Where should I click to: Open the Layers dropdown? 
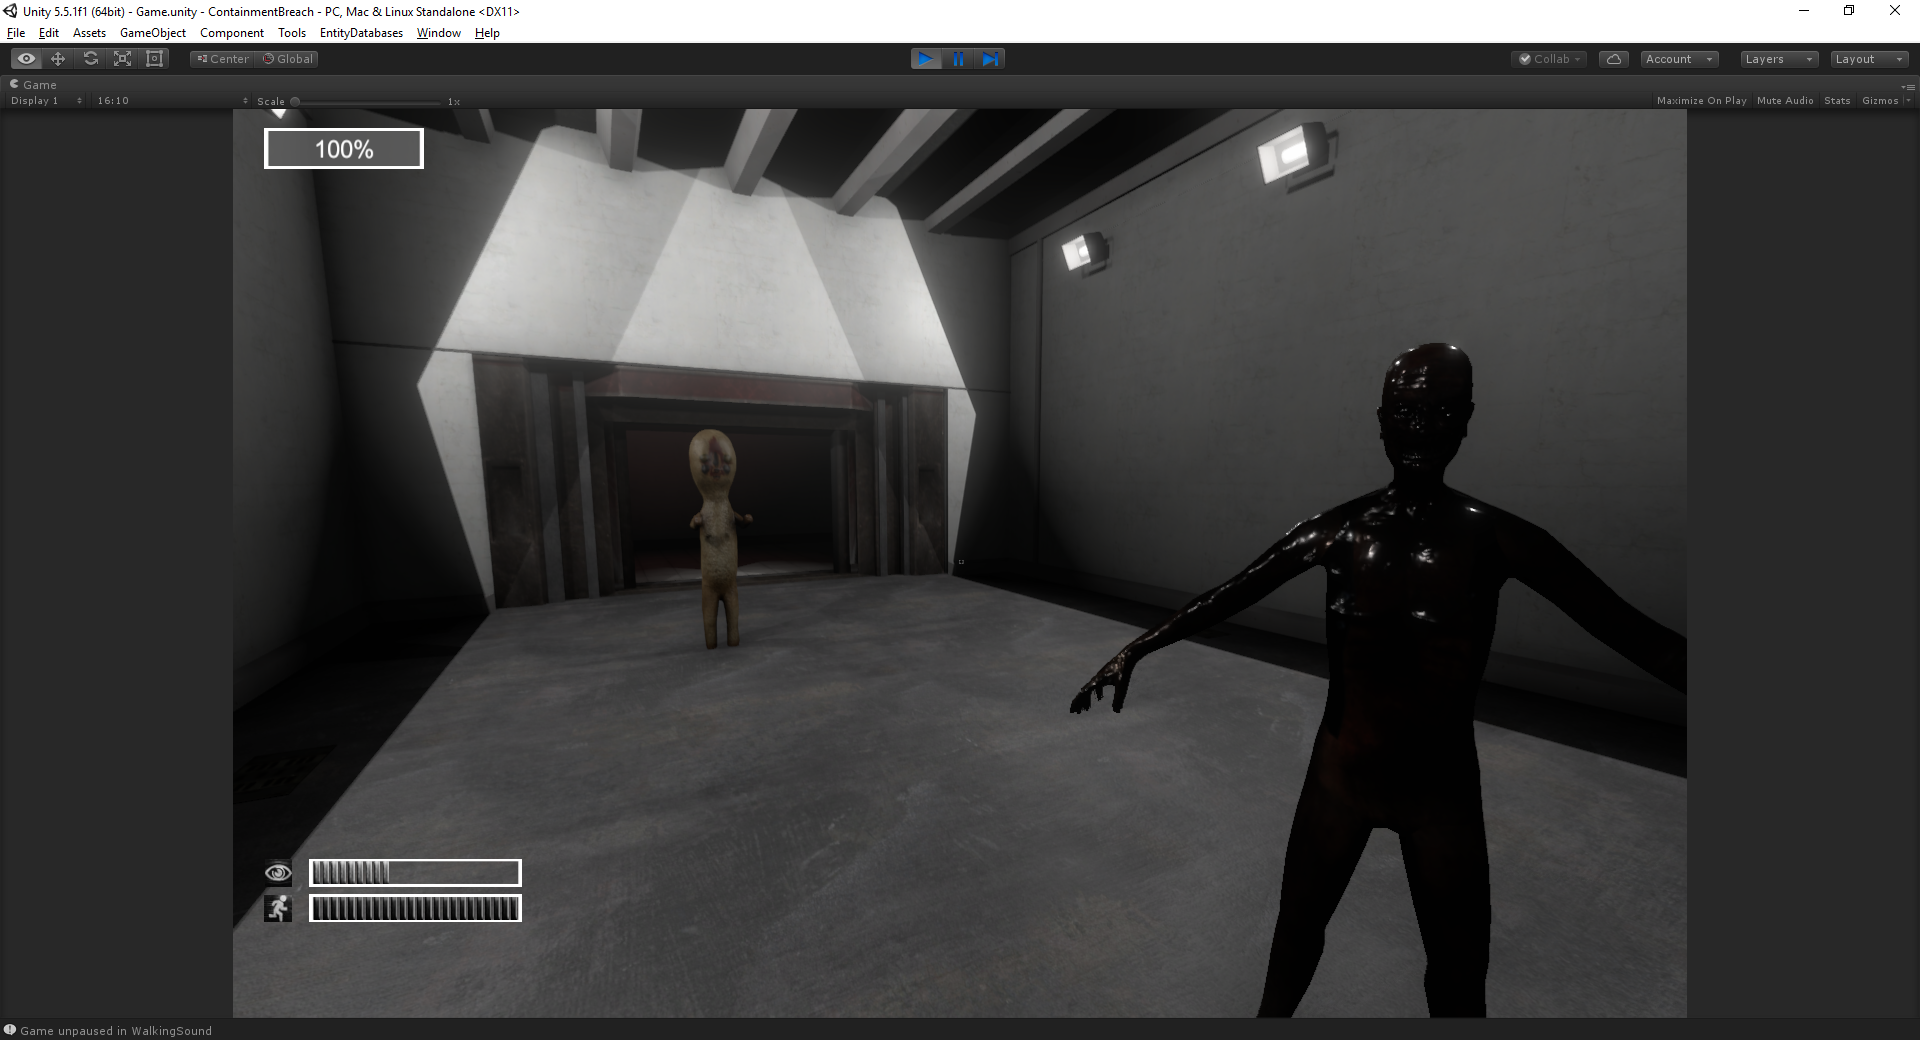click(x=1778, y=59)
